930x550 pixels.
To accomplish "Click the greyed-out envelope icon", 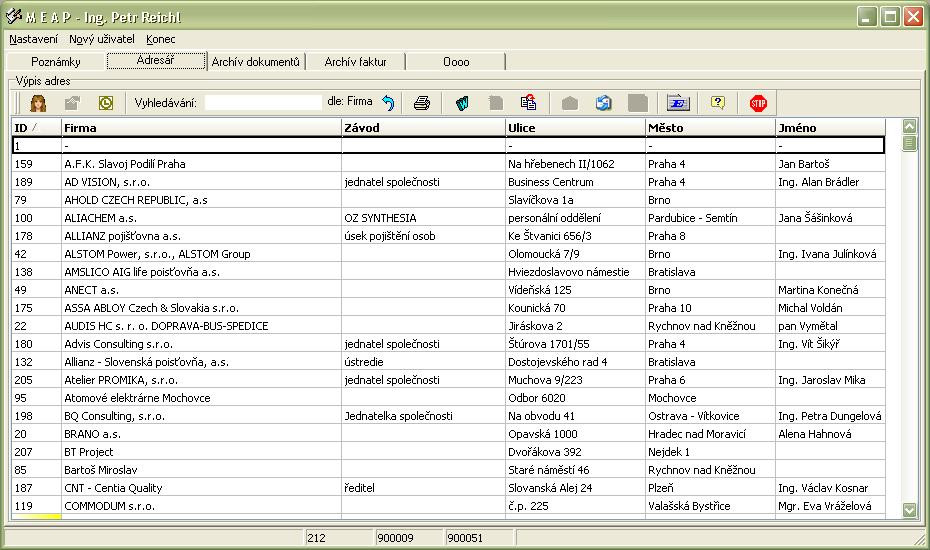I will 569,103.
